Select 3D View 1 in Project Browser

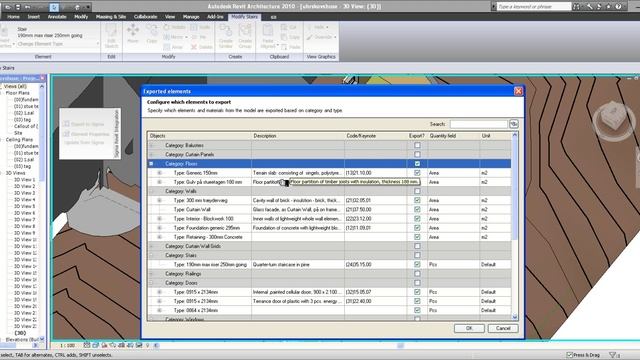pos(24,180)
